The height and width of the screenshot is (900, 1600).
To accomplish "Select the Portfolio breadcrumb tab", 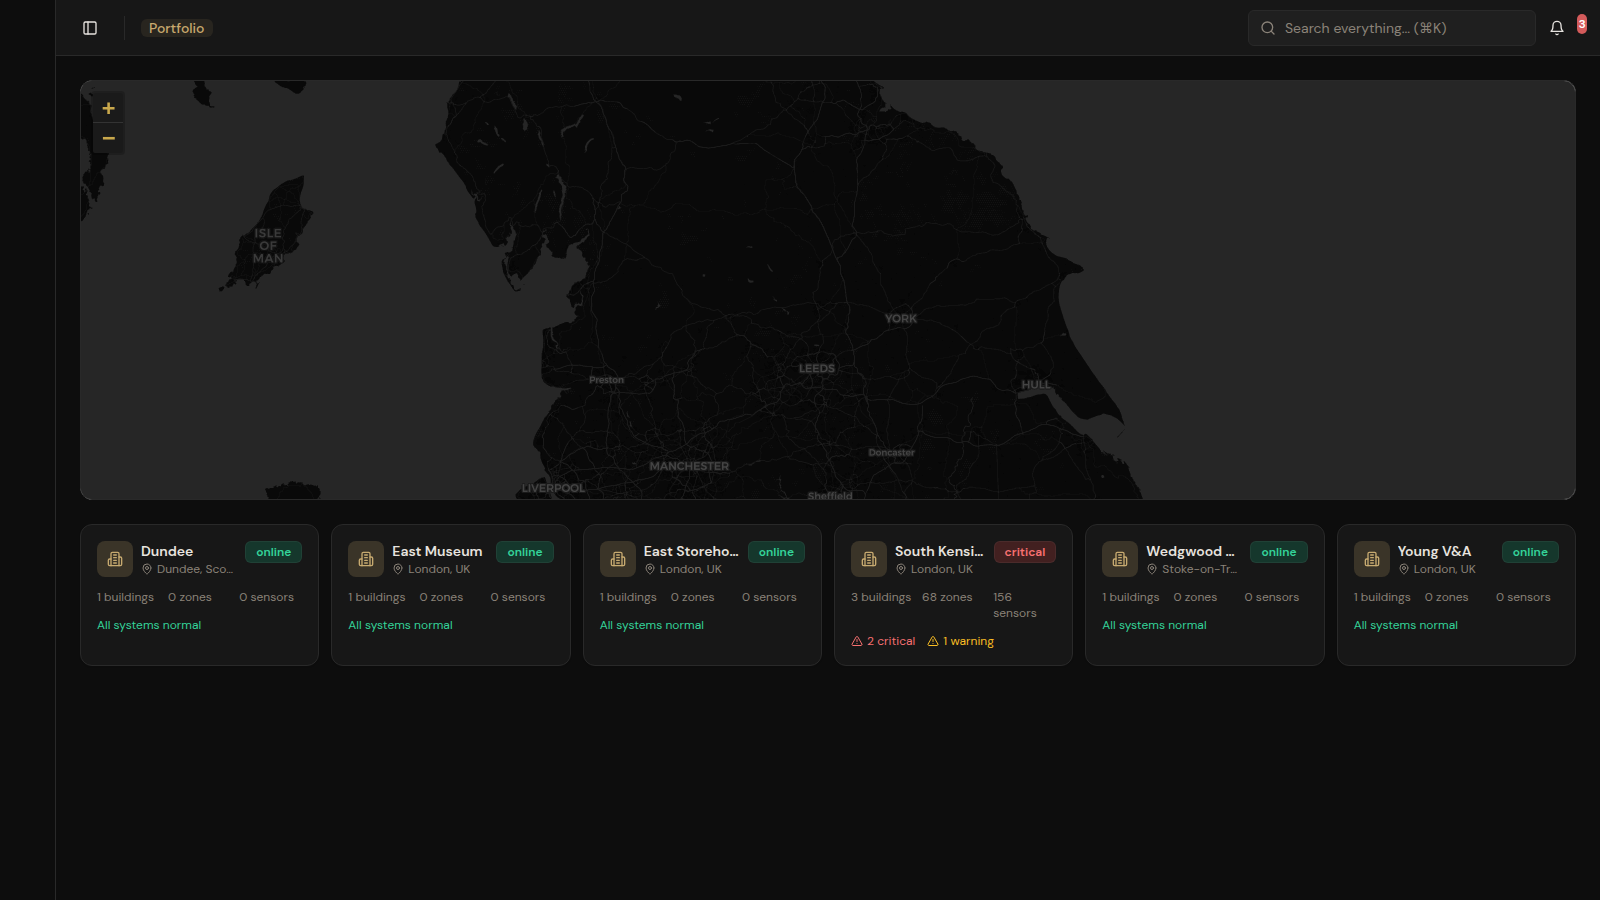I will (x=176, y=28).
